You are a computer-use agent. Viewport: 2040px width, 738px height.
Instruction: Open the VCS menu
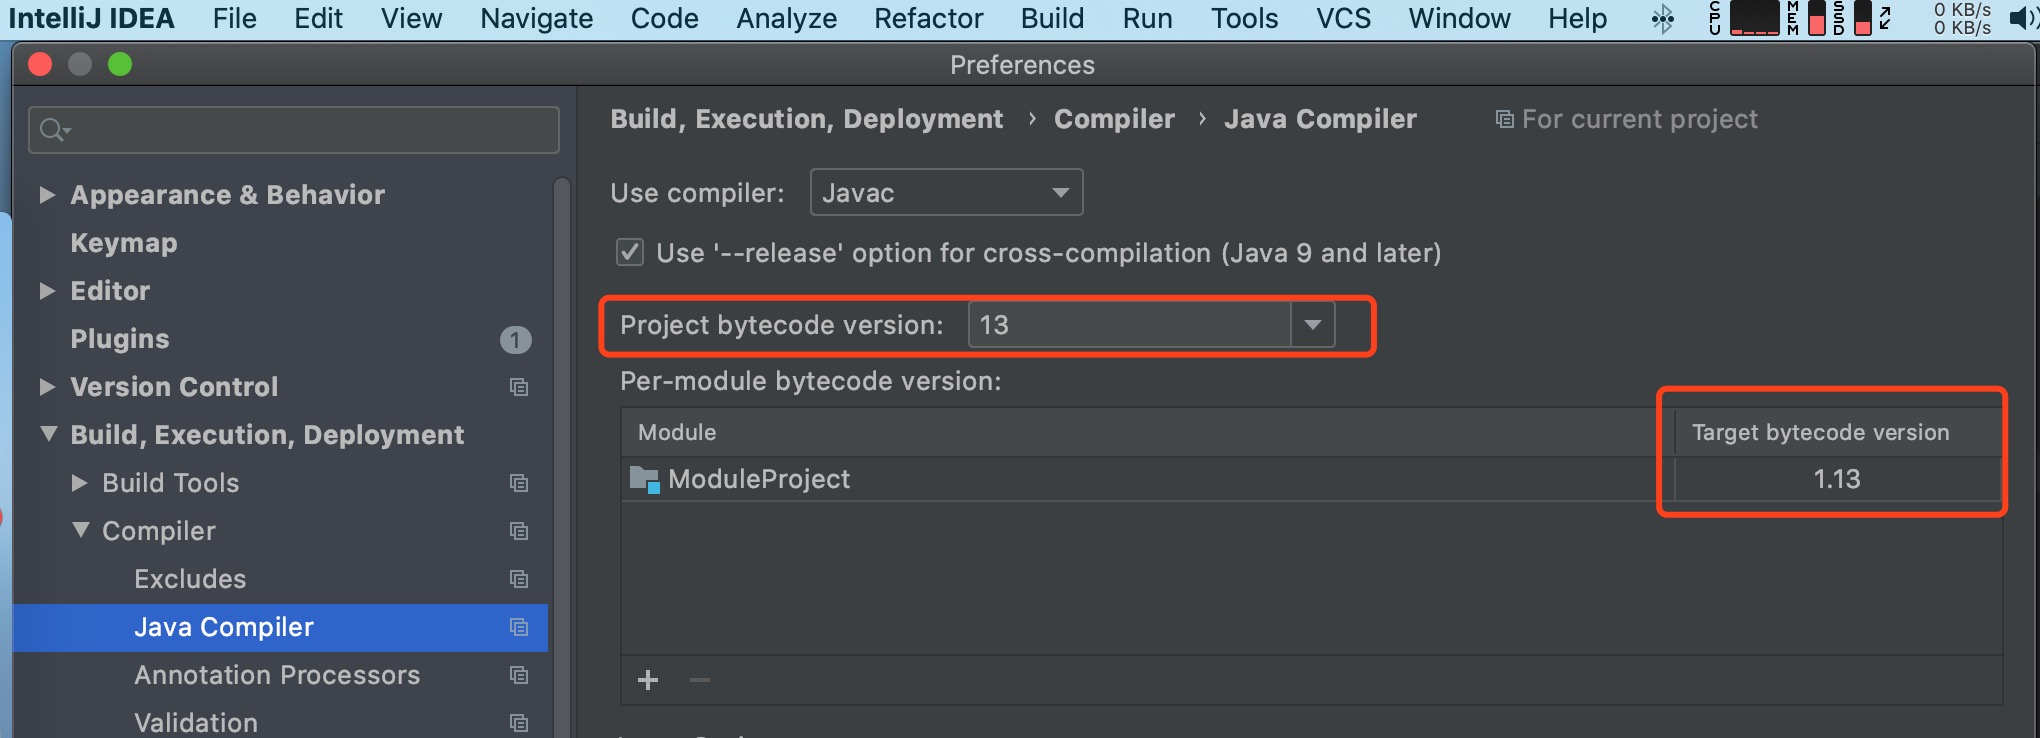tap(1343, 19)
